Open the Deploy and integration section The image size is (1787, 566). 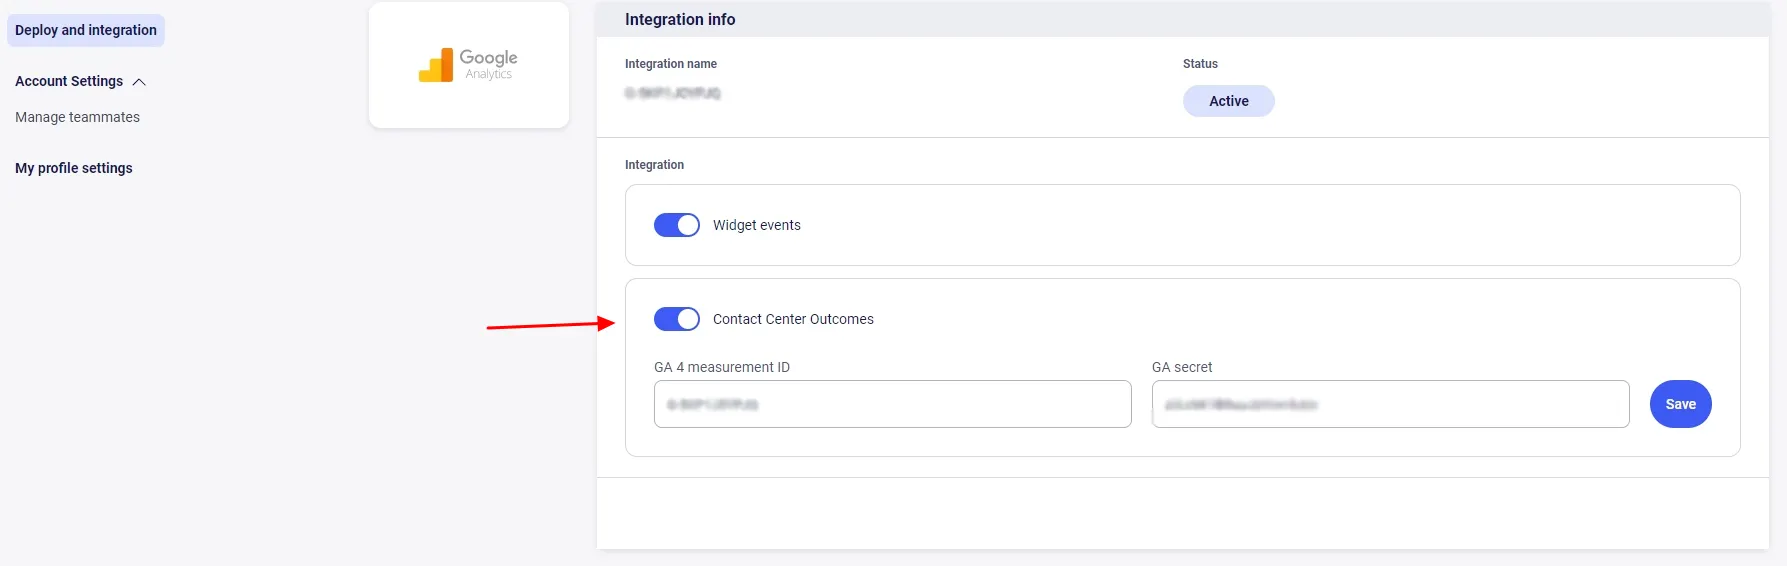click(x=86, y=30)
